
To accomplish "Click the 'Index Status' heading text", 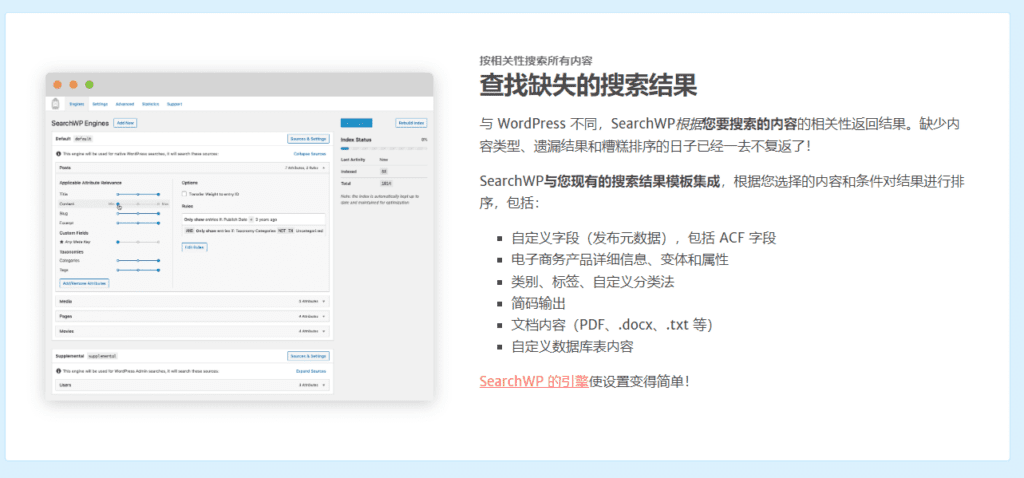I will (356, 140).
